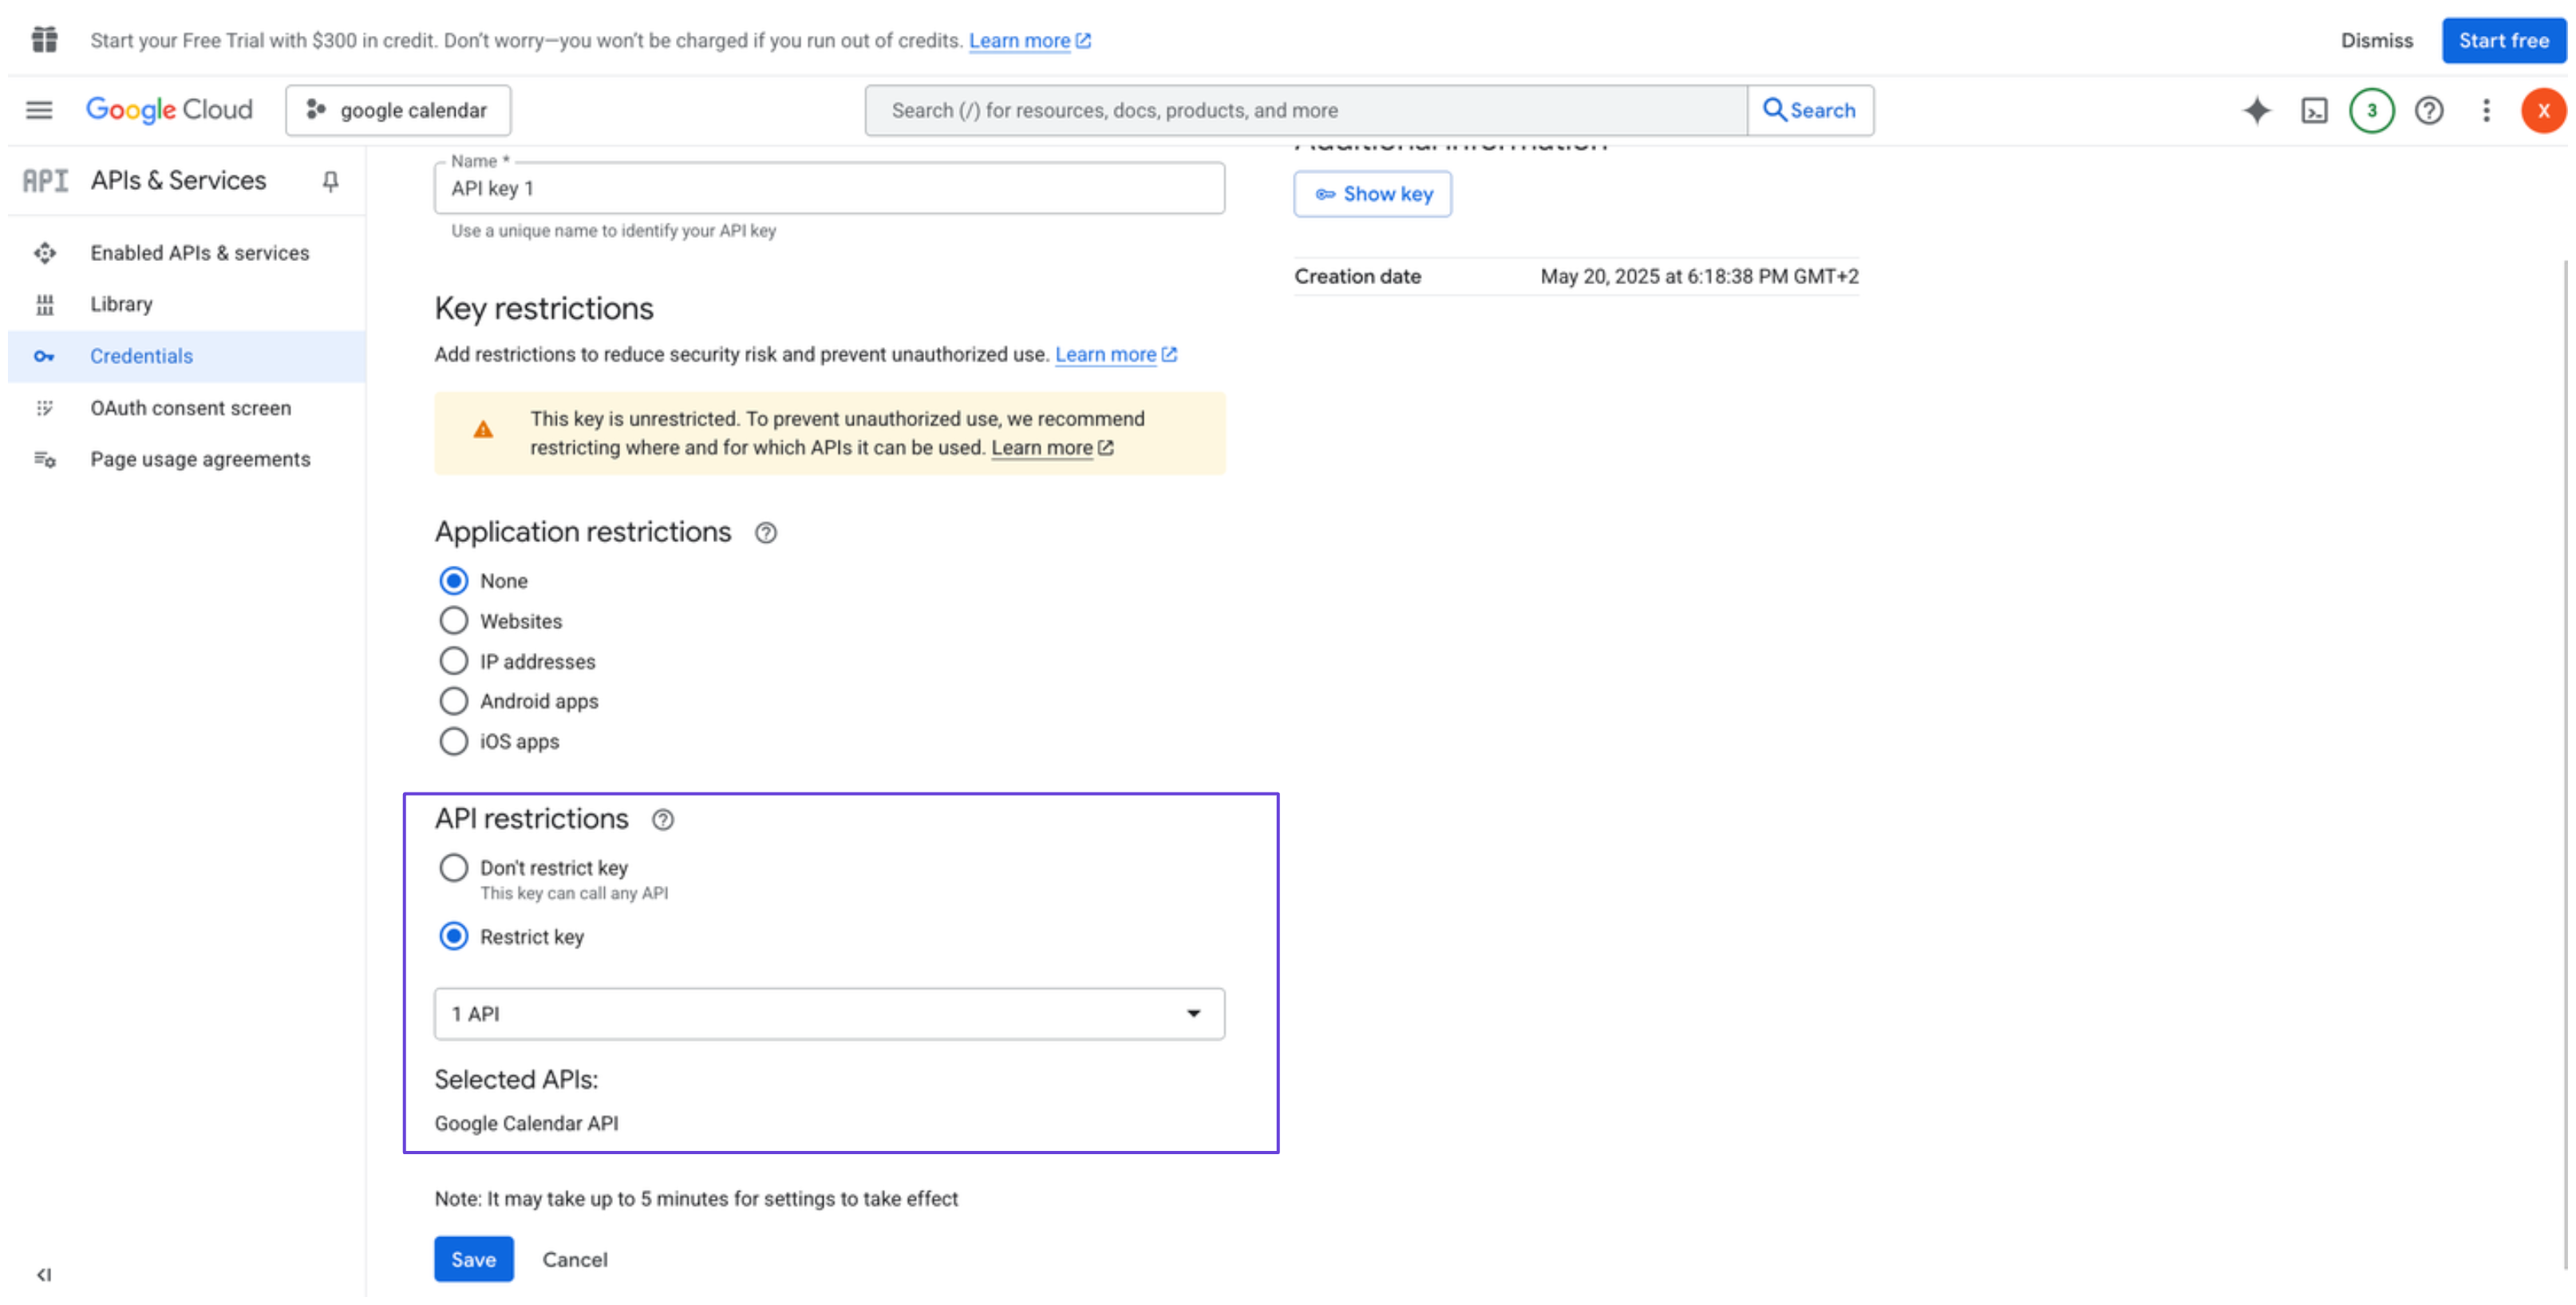This screenshot has width=2576, height=1305.
Task: Click the user account avatar
Action: 2542,110
